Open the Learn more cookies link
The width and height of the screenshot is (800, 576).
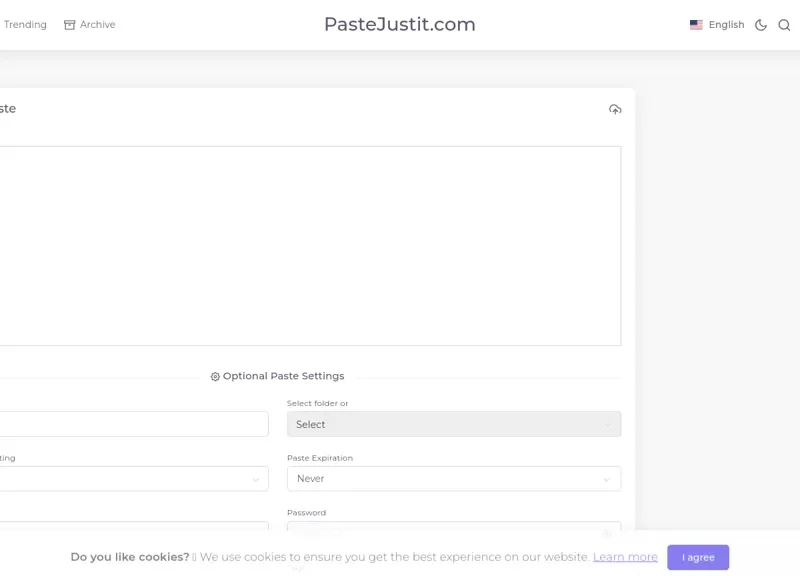click(x=624, y=557)
